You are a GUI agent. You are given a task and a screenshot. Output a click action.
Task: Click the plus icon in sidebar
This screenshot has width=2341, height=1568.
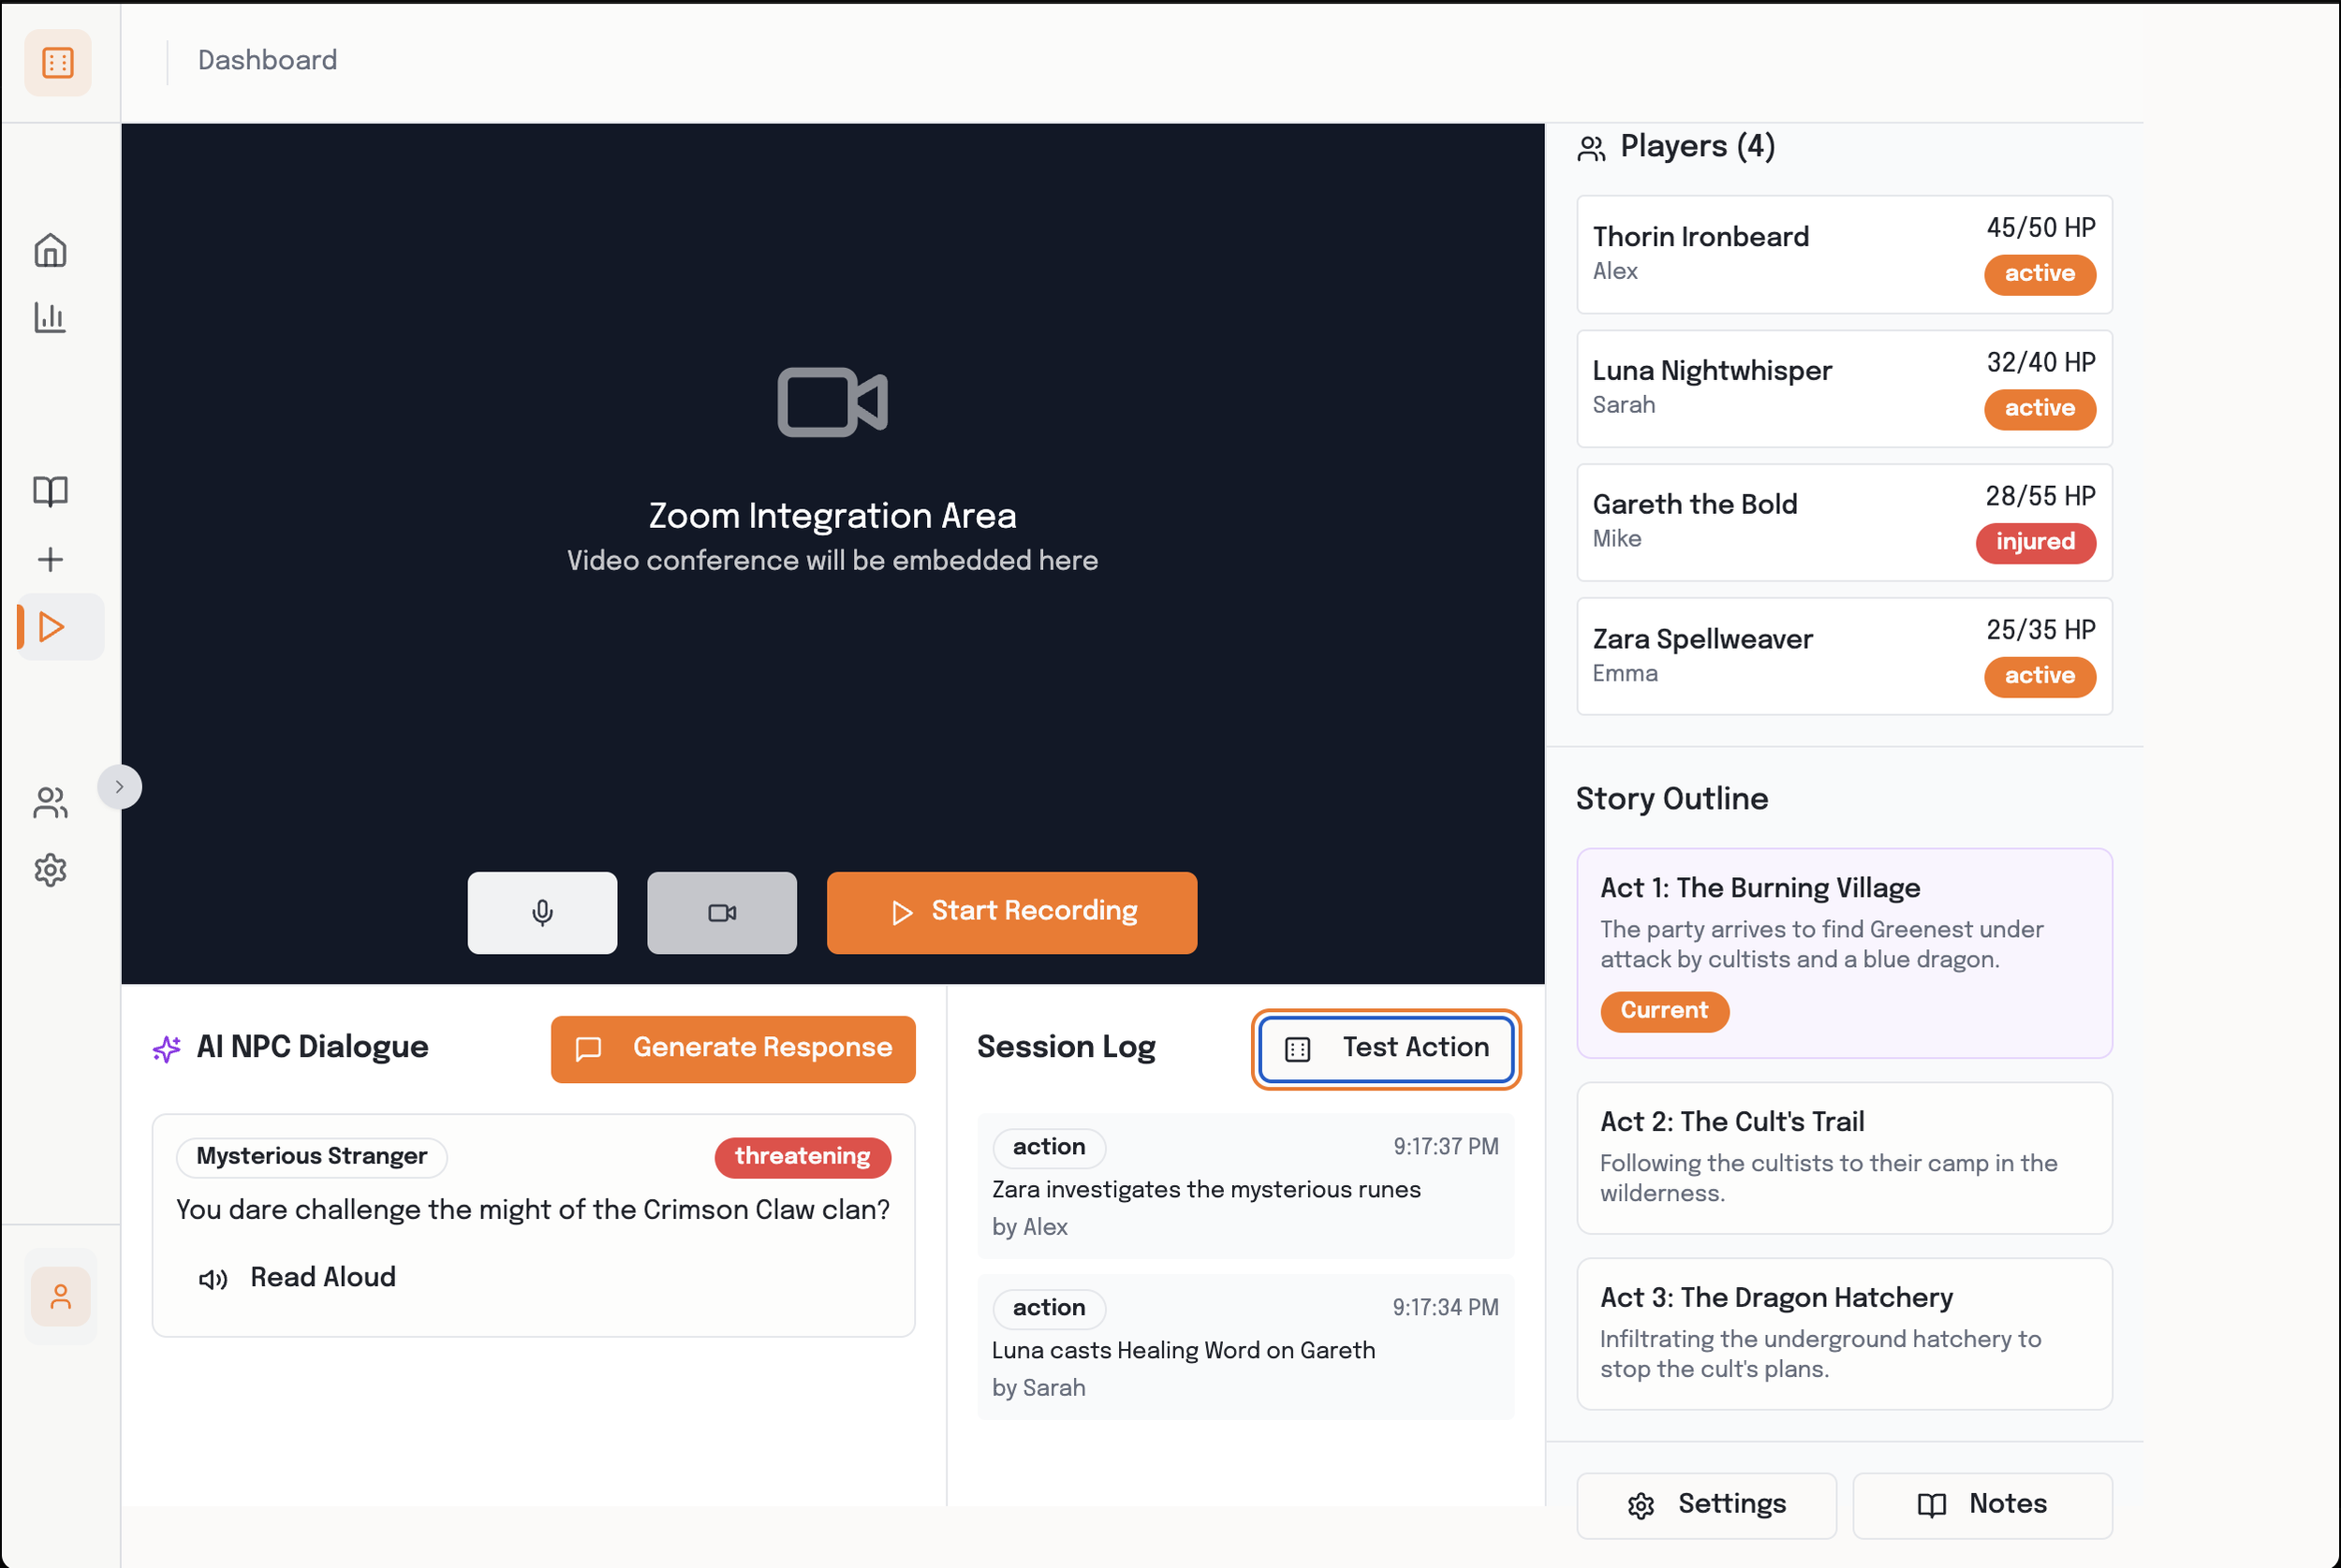(50, 559)
